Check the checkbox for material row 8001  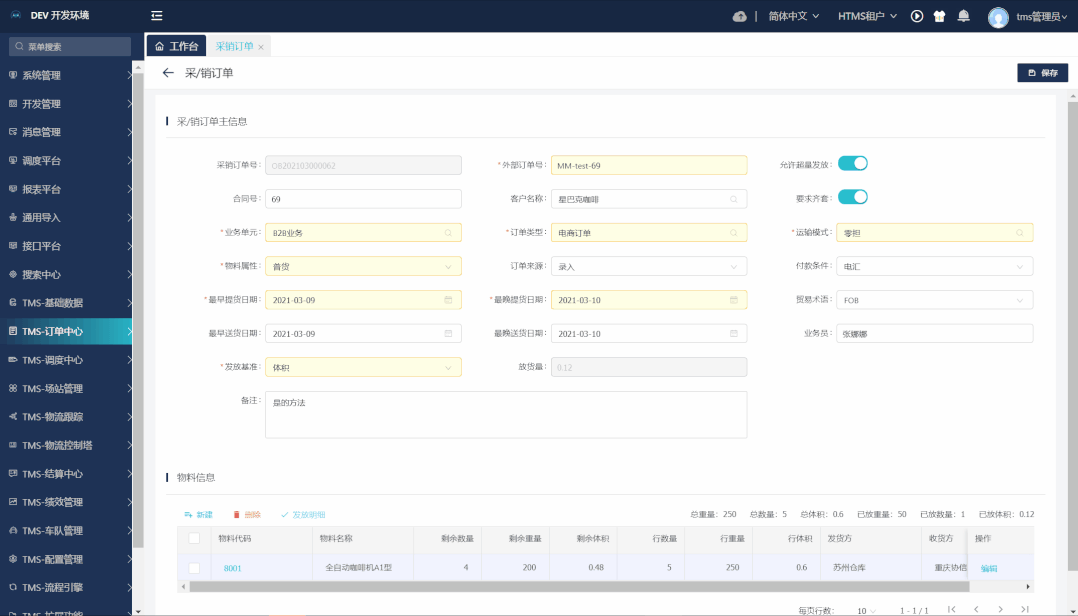tap(194, 568)
